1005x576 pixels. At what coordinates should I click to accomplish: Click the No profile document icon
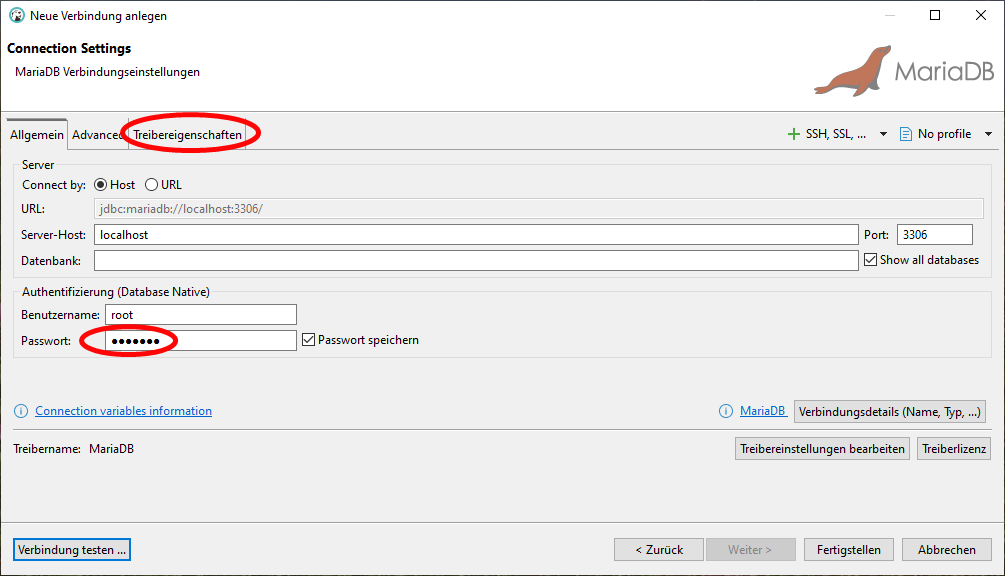(x=906, y=134)
